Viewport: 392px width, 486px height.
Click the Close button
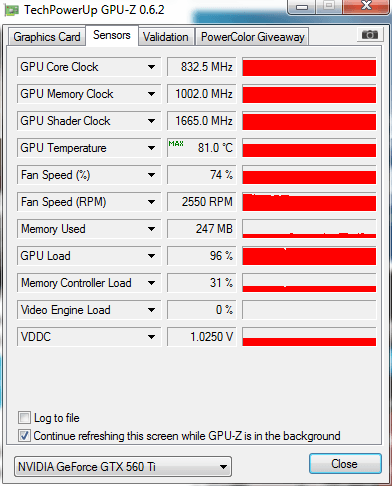point(345,464)
